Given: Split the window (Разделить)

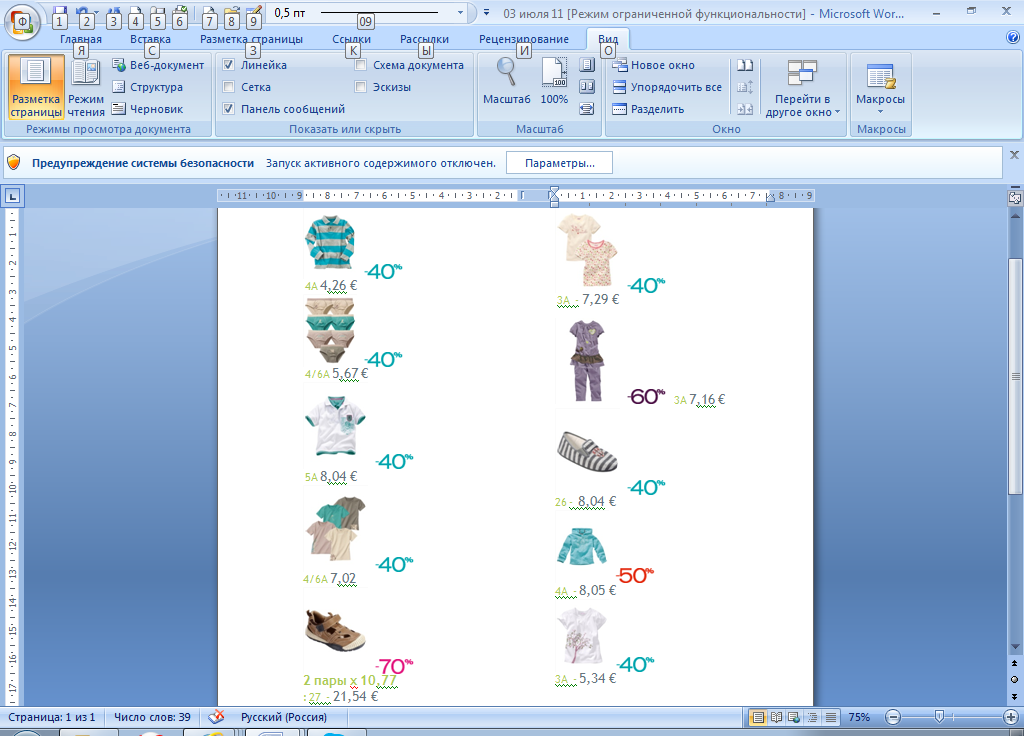Looking at the screenshot, I should (x=648, y=109).
